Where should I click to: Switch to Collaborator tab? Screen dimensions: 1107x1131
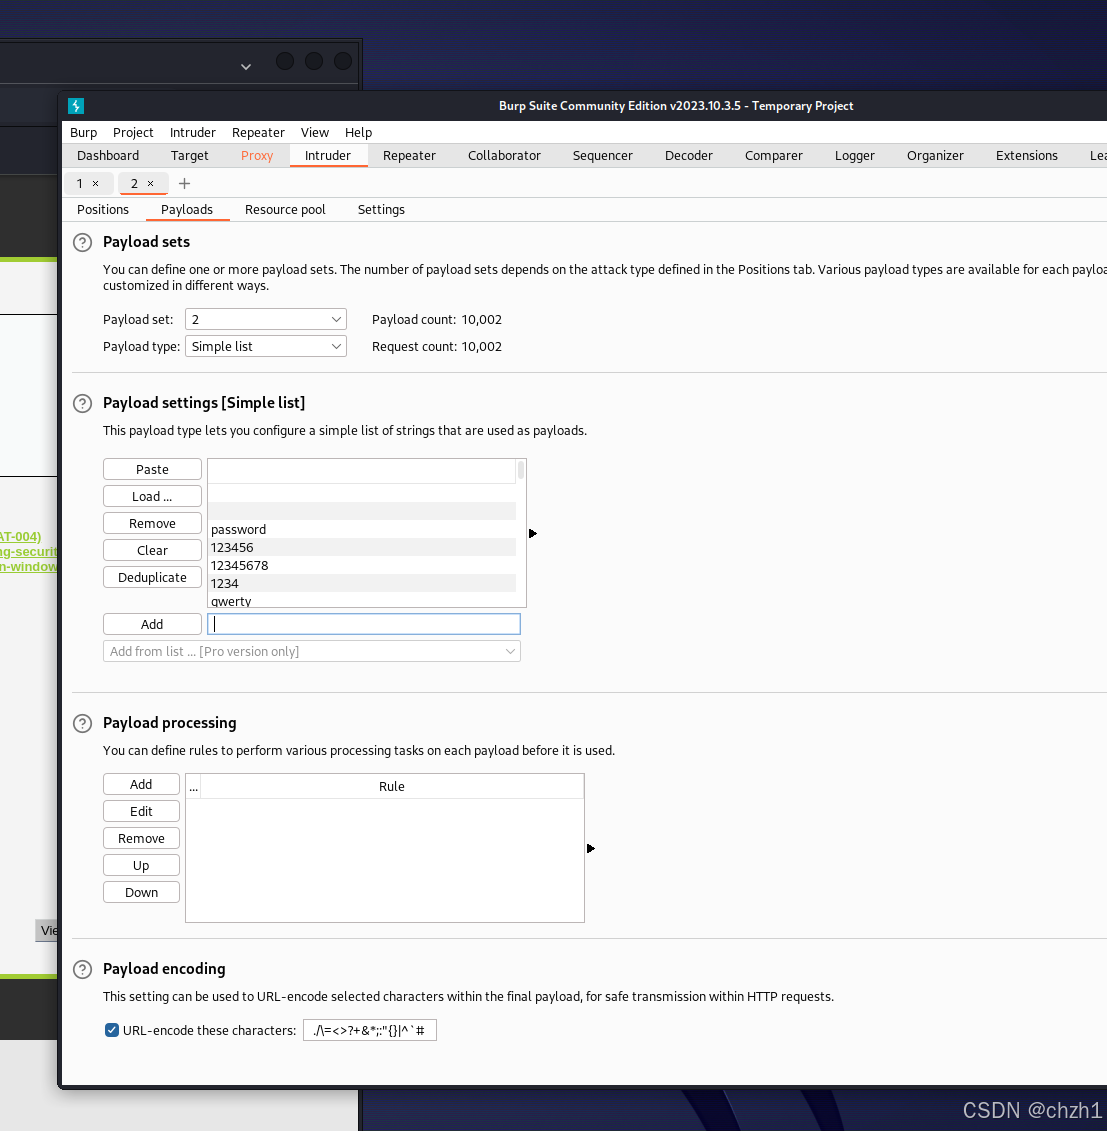(x=504, y=156)
